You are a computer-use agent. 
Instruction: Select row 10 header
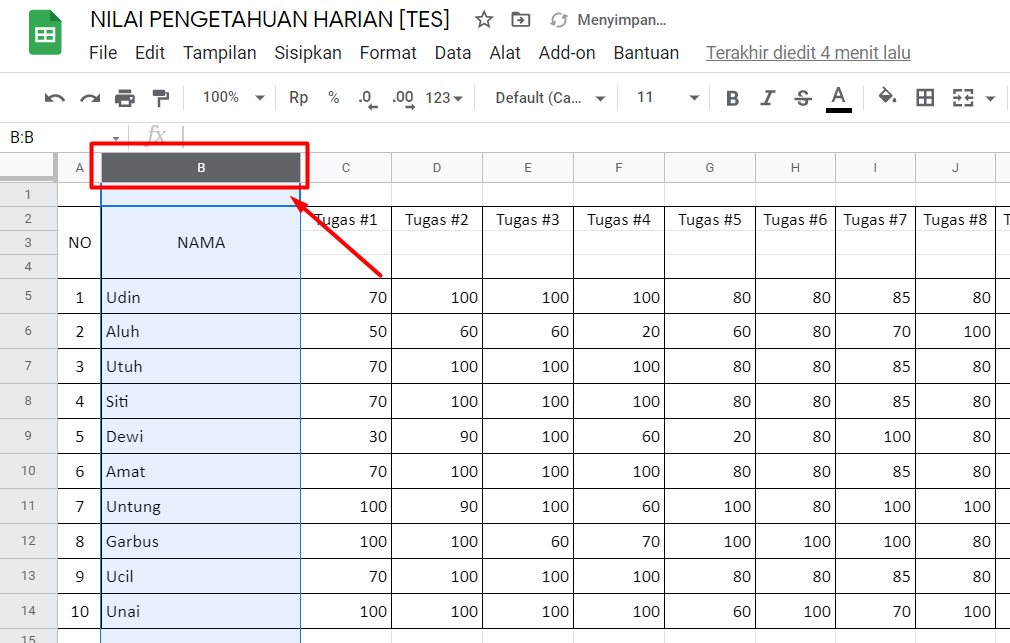pyautogui.click(x=28, y=471)
